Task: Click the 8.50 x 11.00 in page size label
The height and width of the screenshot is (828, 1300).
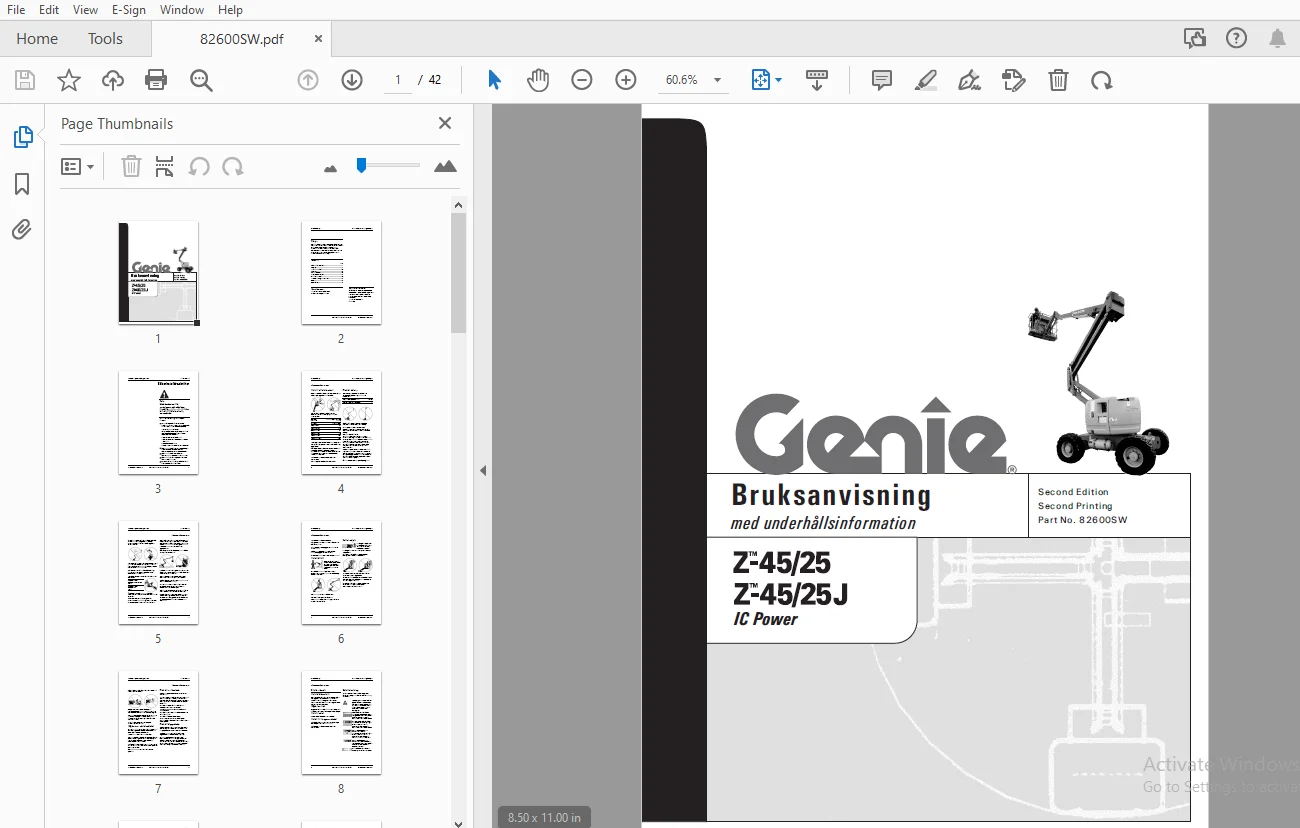Action: tap(544, 817)
